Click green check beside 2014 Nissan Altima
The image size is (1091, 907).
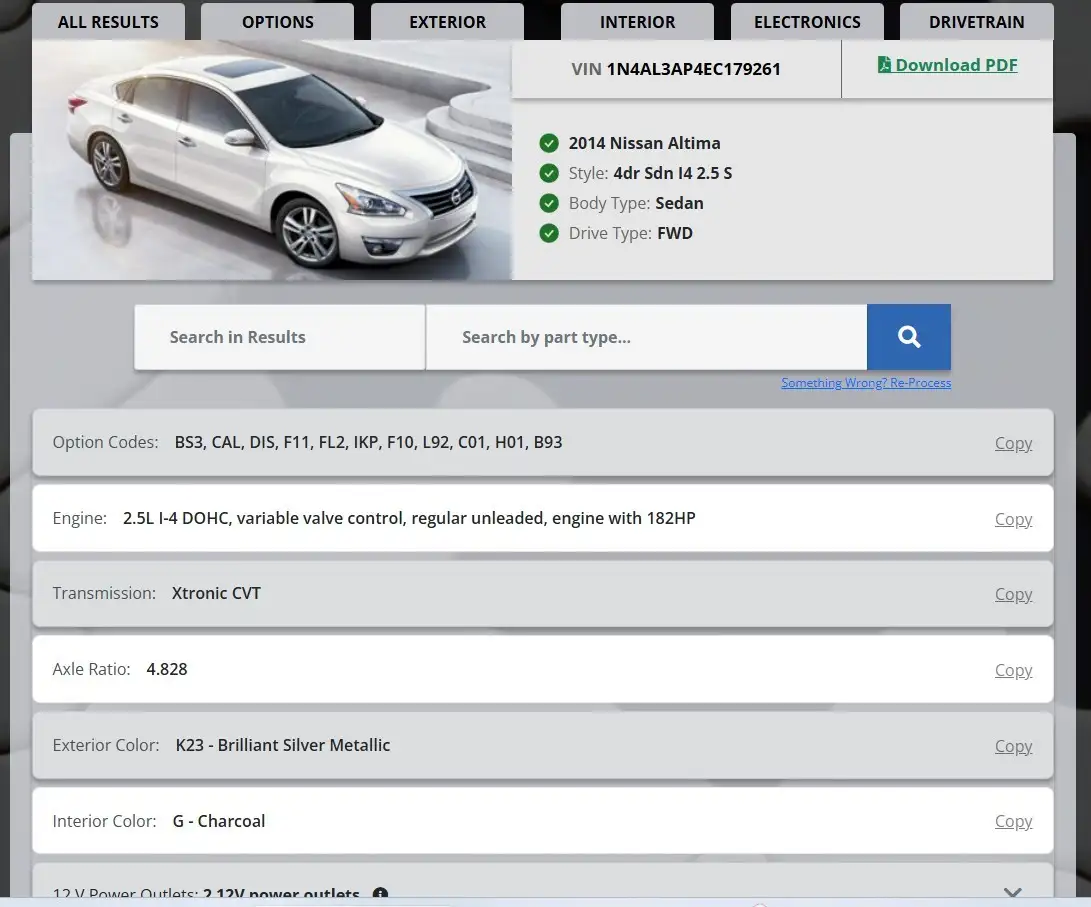(549, 143)
